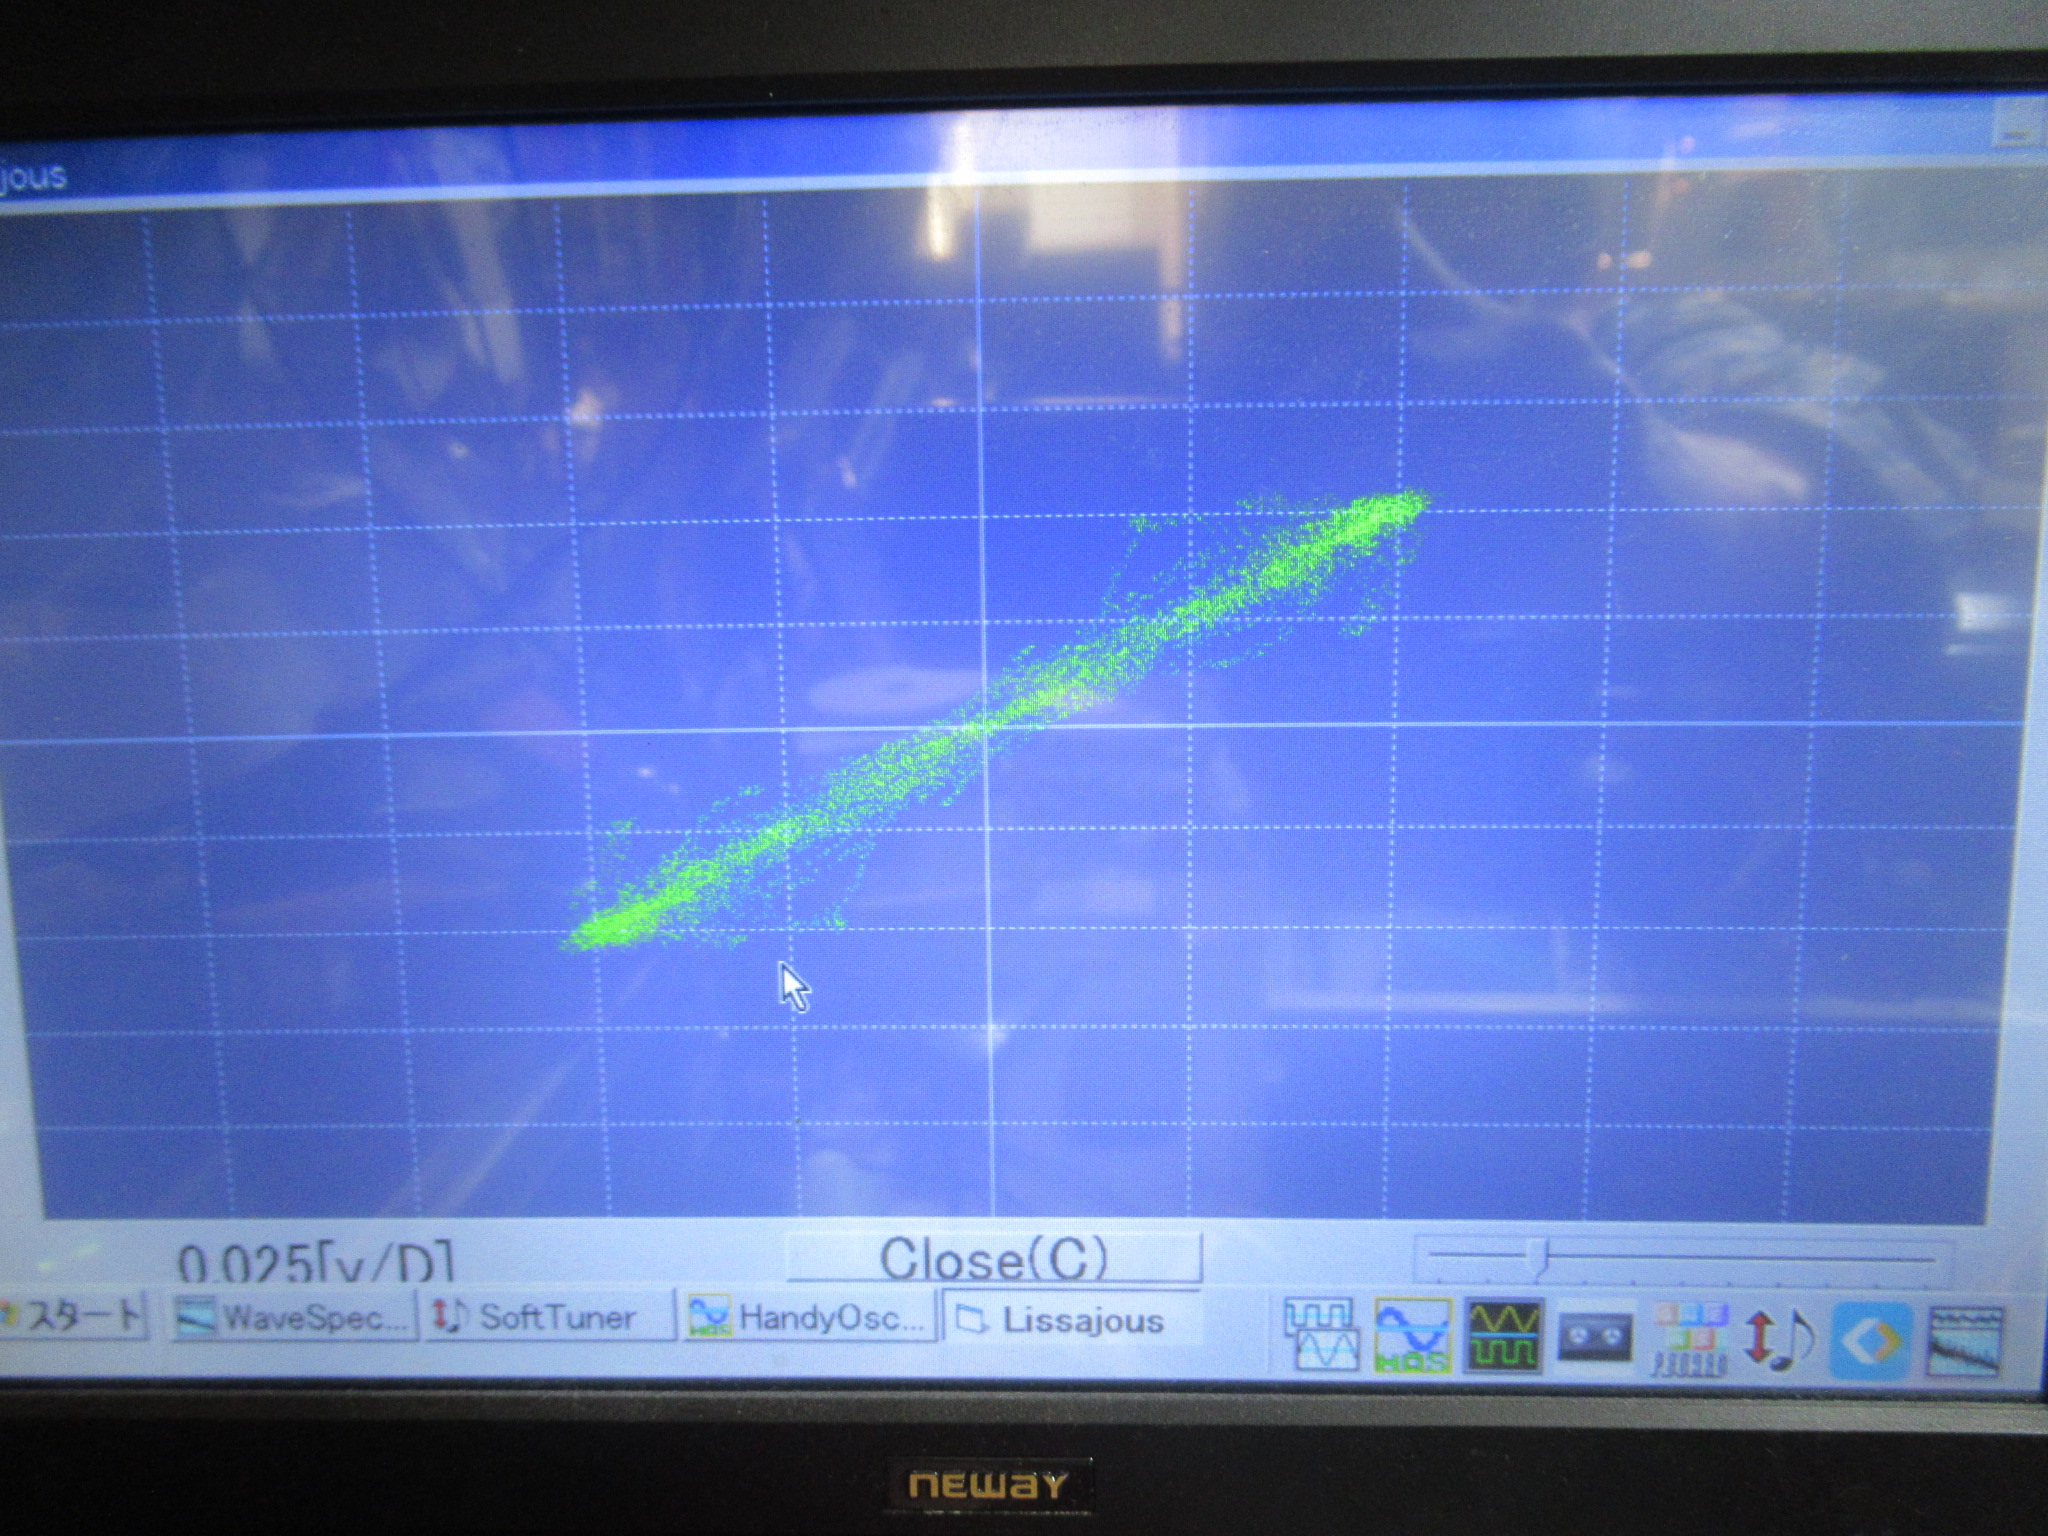Open the green-on-black waveform tray icon
Viewport: 2048px width, 1536px height.
[x=1503, y=1334]
